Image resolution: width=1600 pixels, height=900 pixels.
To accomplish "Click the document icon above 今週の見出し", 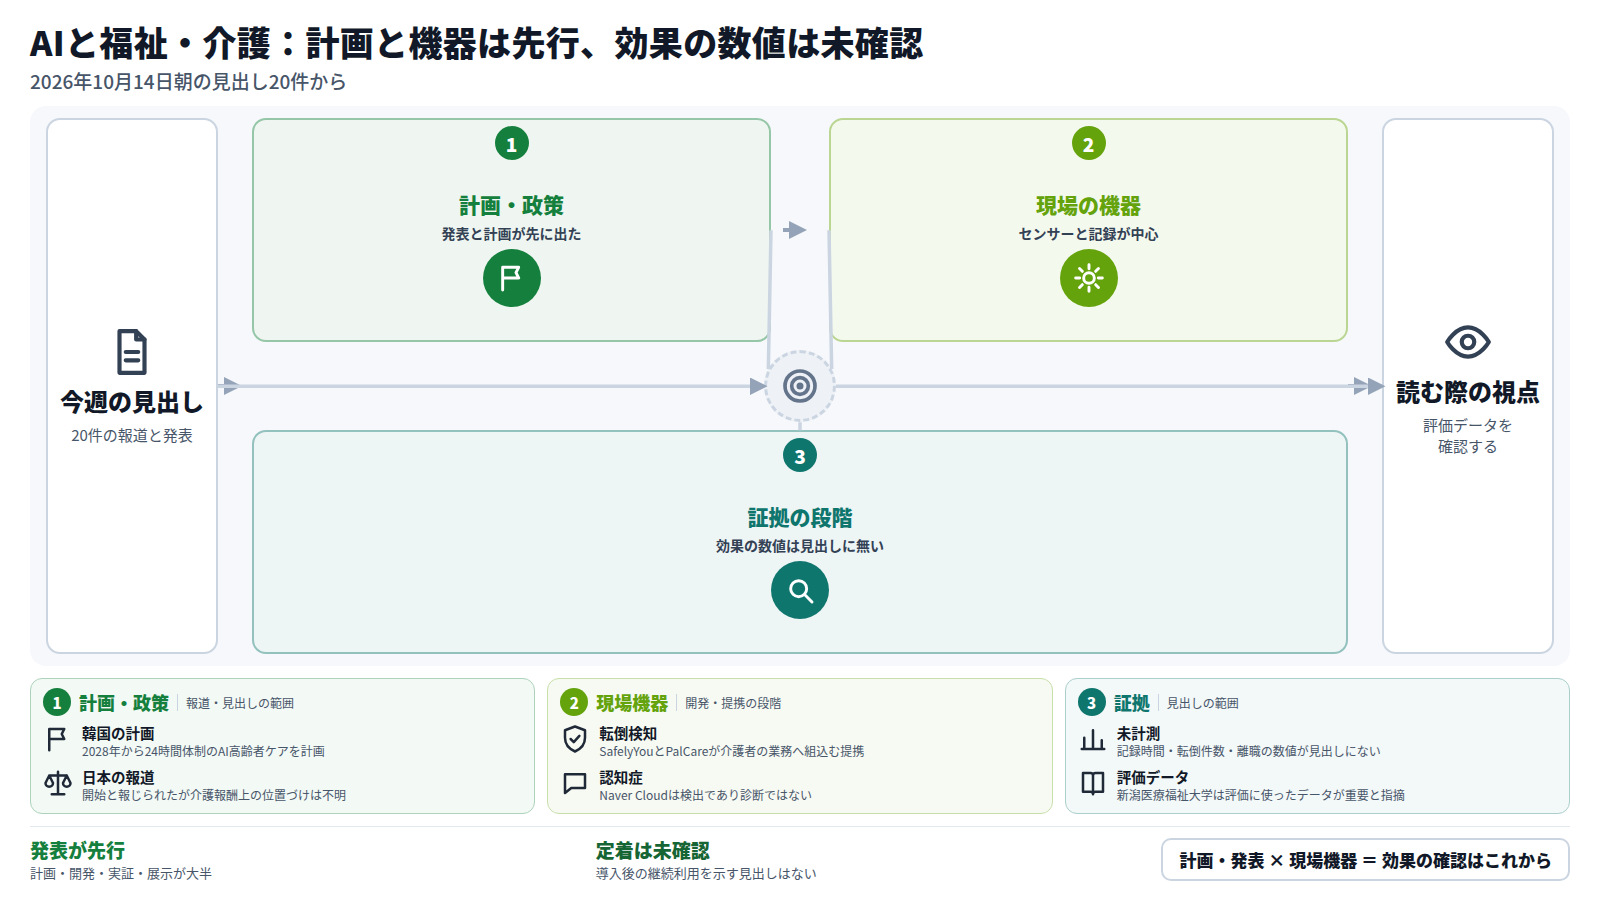I will (132, 352).
